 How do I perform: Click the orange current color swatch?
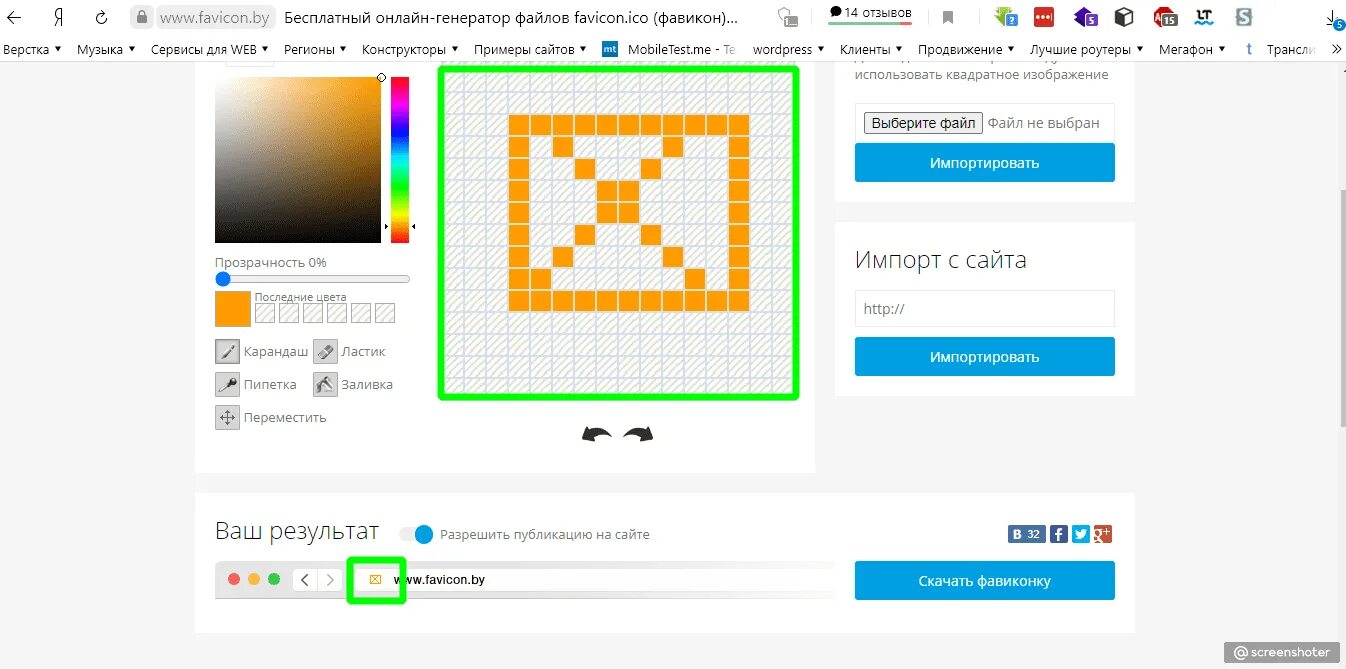[x=232, y=309]
